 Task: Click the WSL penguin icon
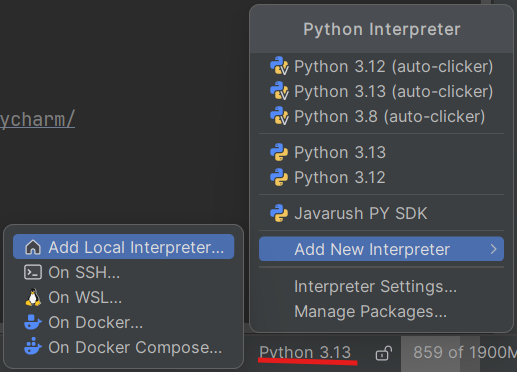click(33, 297)
